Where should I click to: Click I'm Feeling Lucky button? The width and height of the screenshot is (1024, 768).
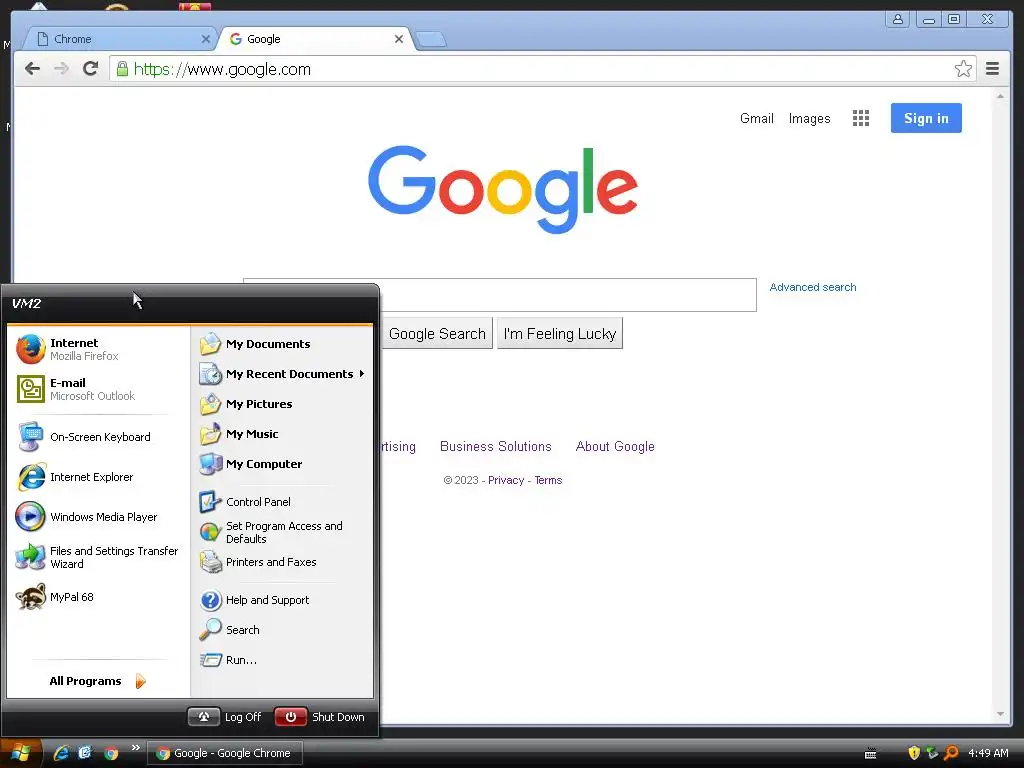(560, 334)
